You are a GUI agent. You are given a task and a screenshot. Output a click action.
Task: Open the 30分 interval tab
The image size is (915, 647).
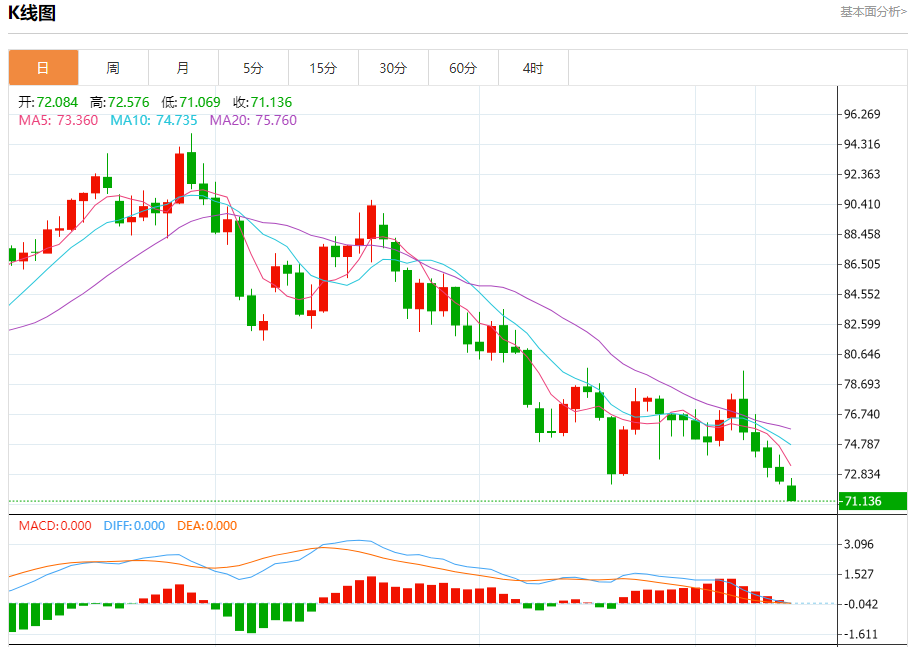click(393, 68)
